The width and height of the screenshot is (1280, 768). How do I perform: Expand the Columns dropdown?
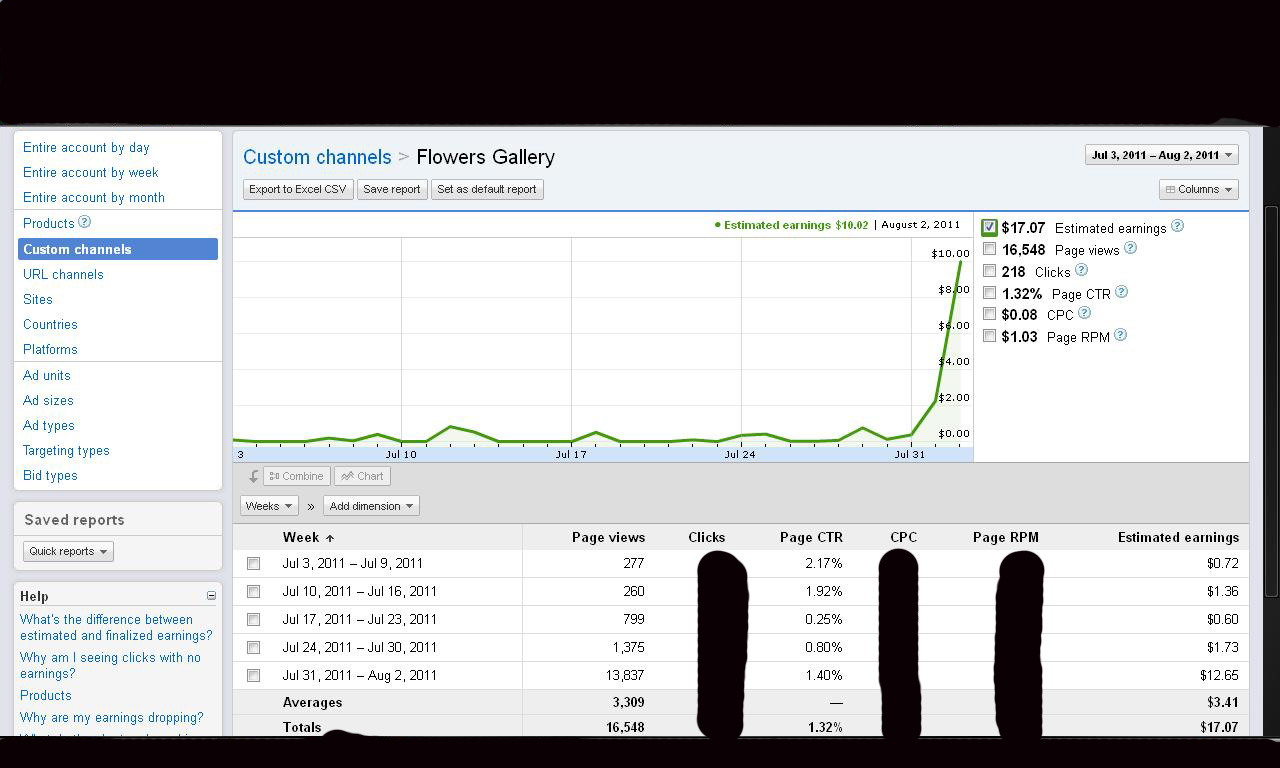[1199, 190]
